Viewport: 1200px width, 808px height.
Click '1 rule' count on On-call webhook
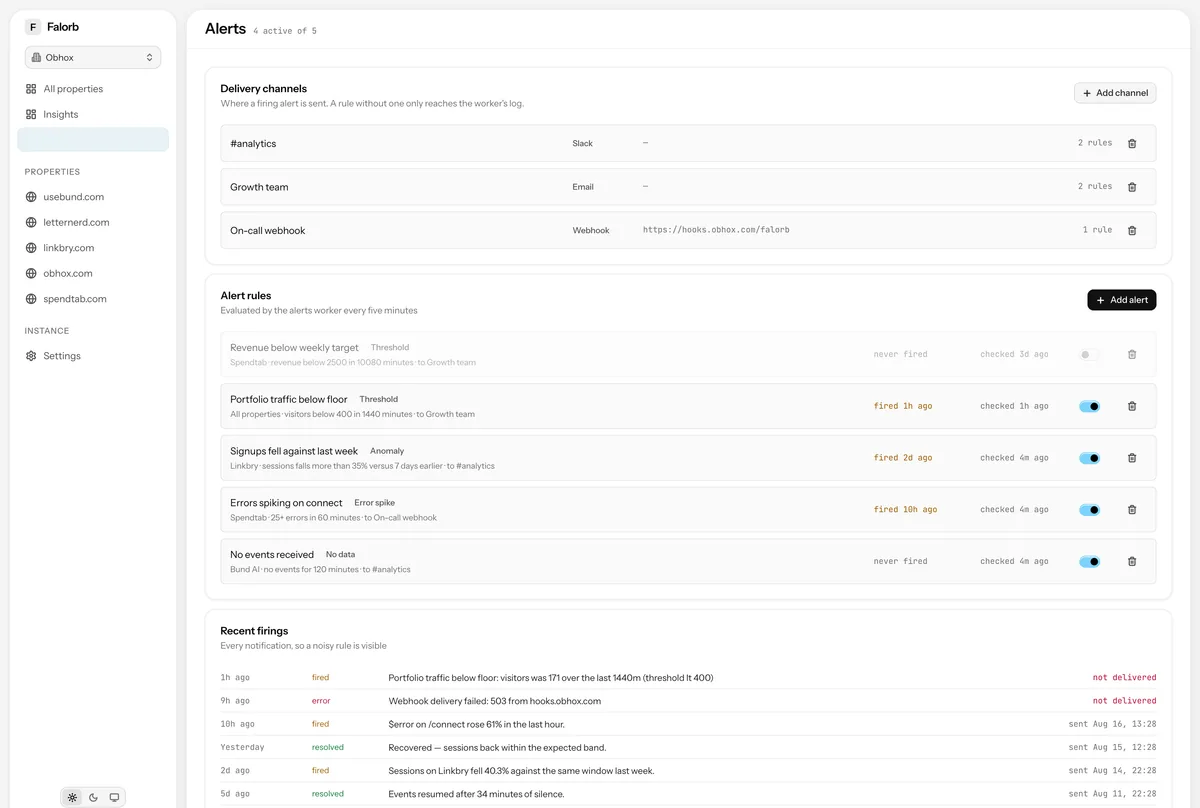coord(1097,230)
